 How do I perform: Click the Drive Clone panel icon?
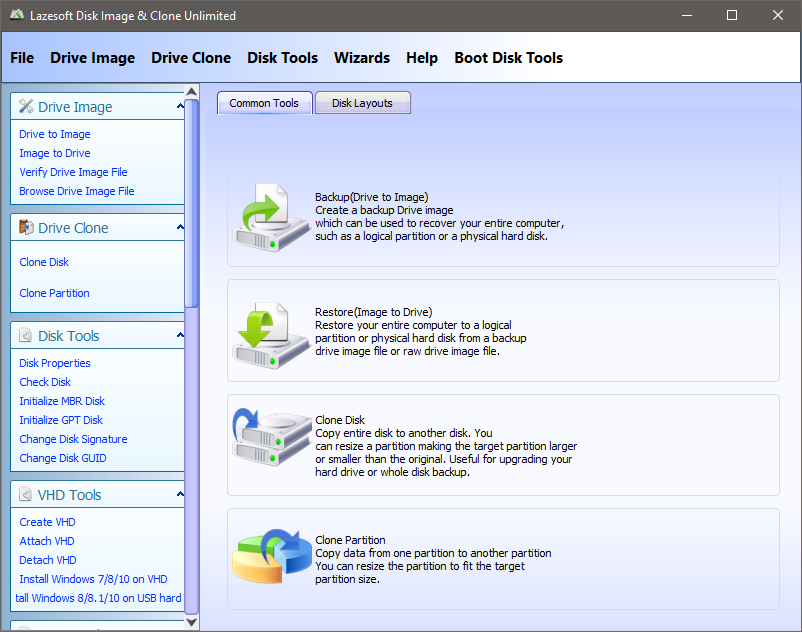click(x=26, y=227)
